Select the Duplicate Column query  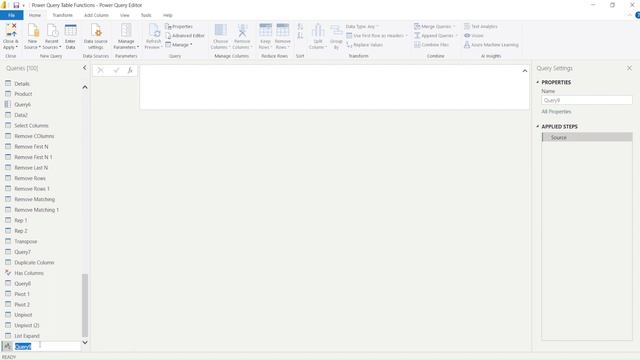(34, 262)
